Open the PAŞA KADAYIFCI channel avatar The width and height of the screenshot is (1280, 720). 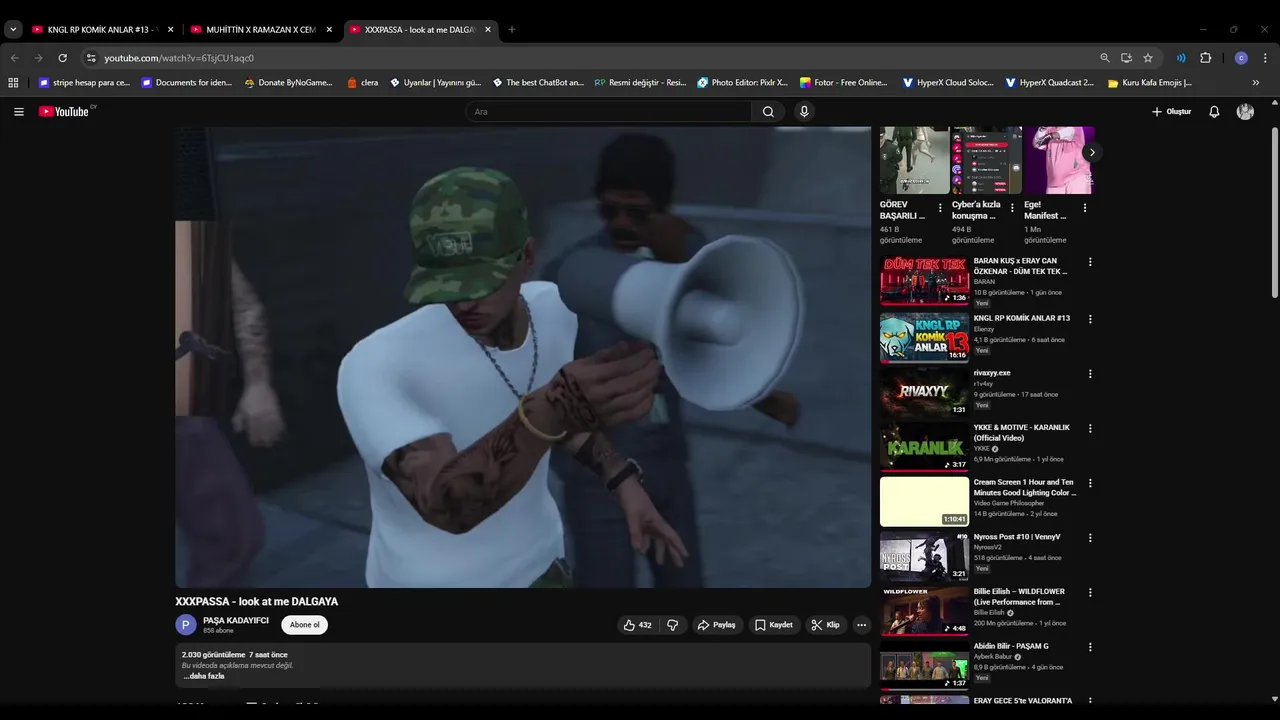(x=186, y=625)
